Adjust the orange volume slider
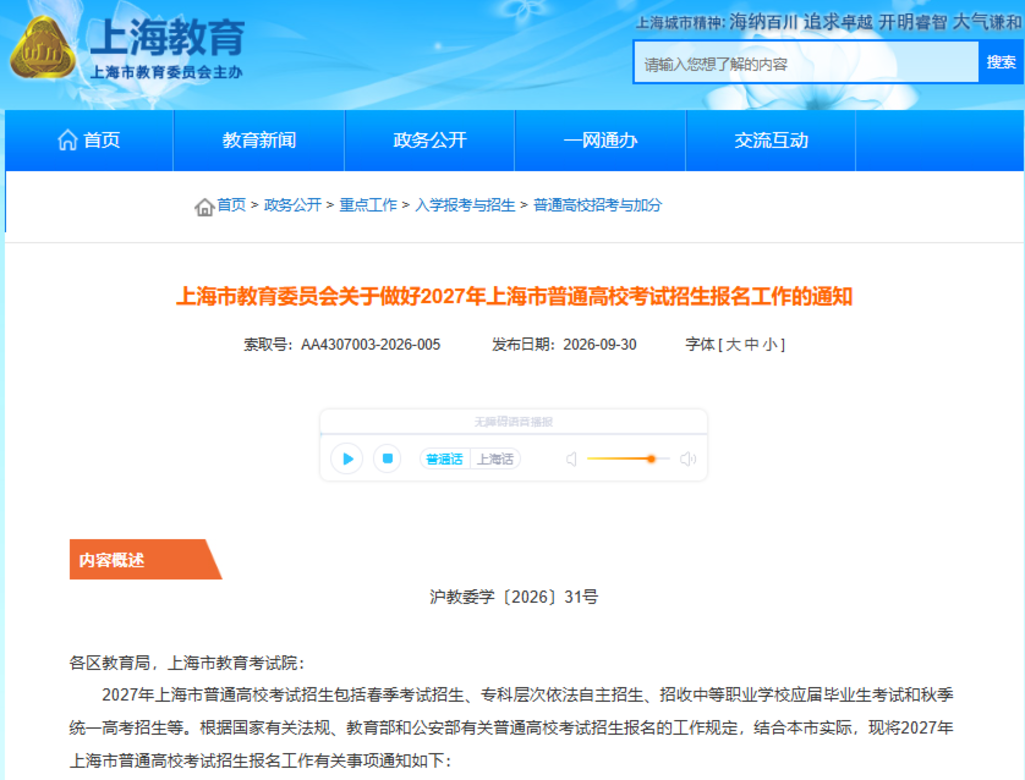The image size is (1025, 780). click(x=651, y=459)
